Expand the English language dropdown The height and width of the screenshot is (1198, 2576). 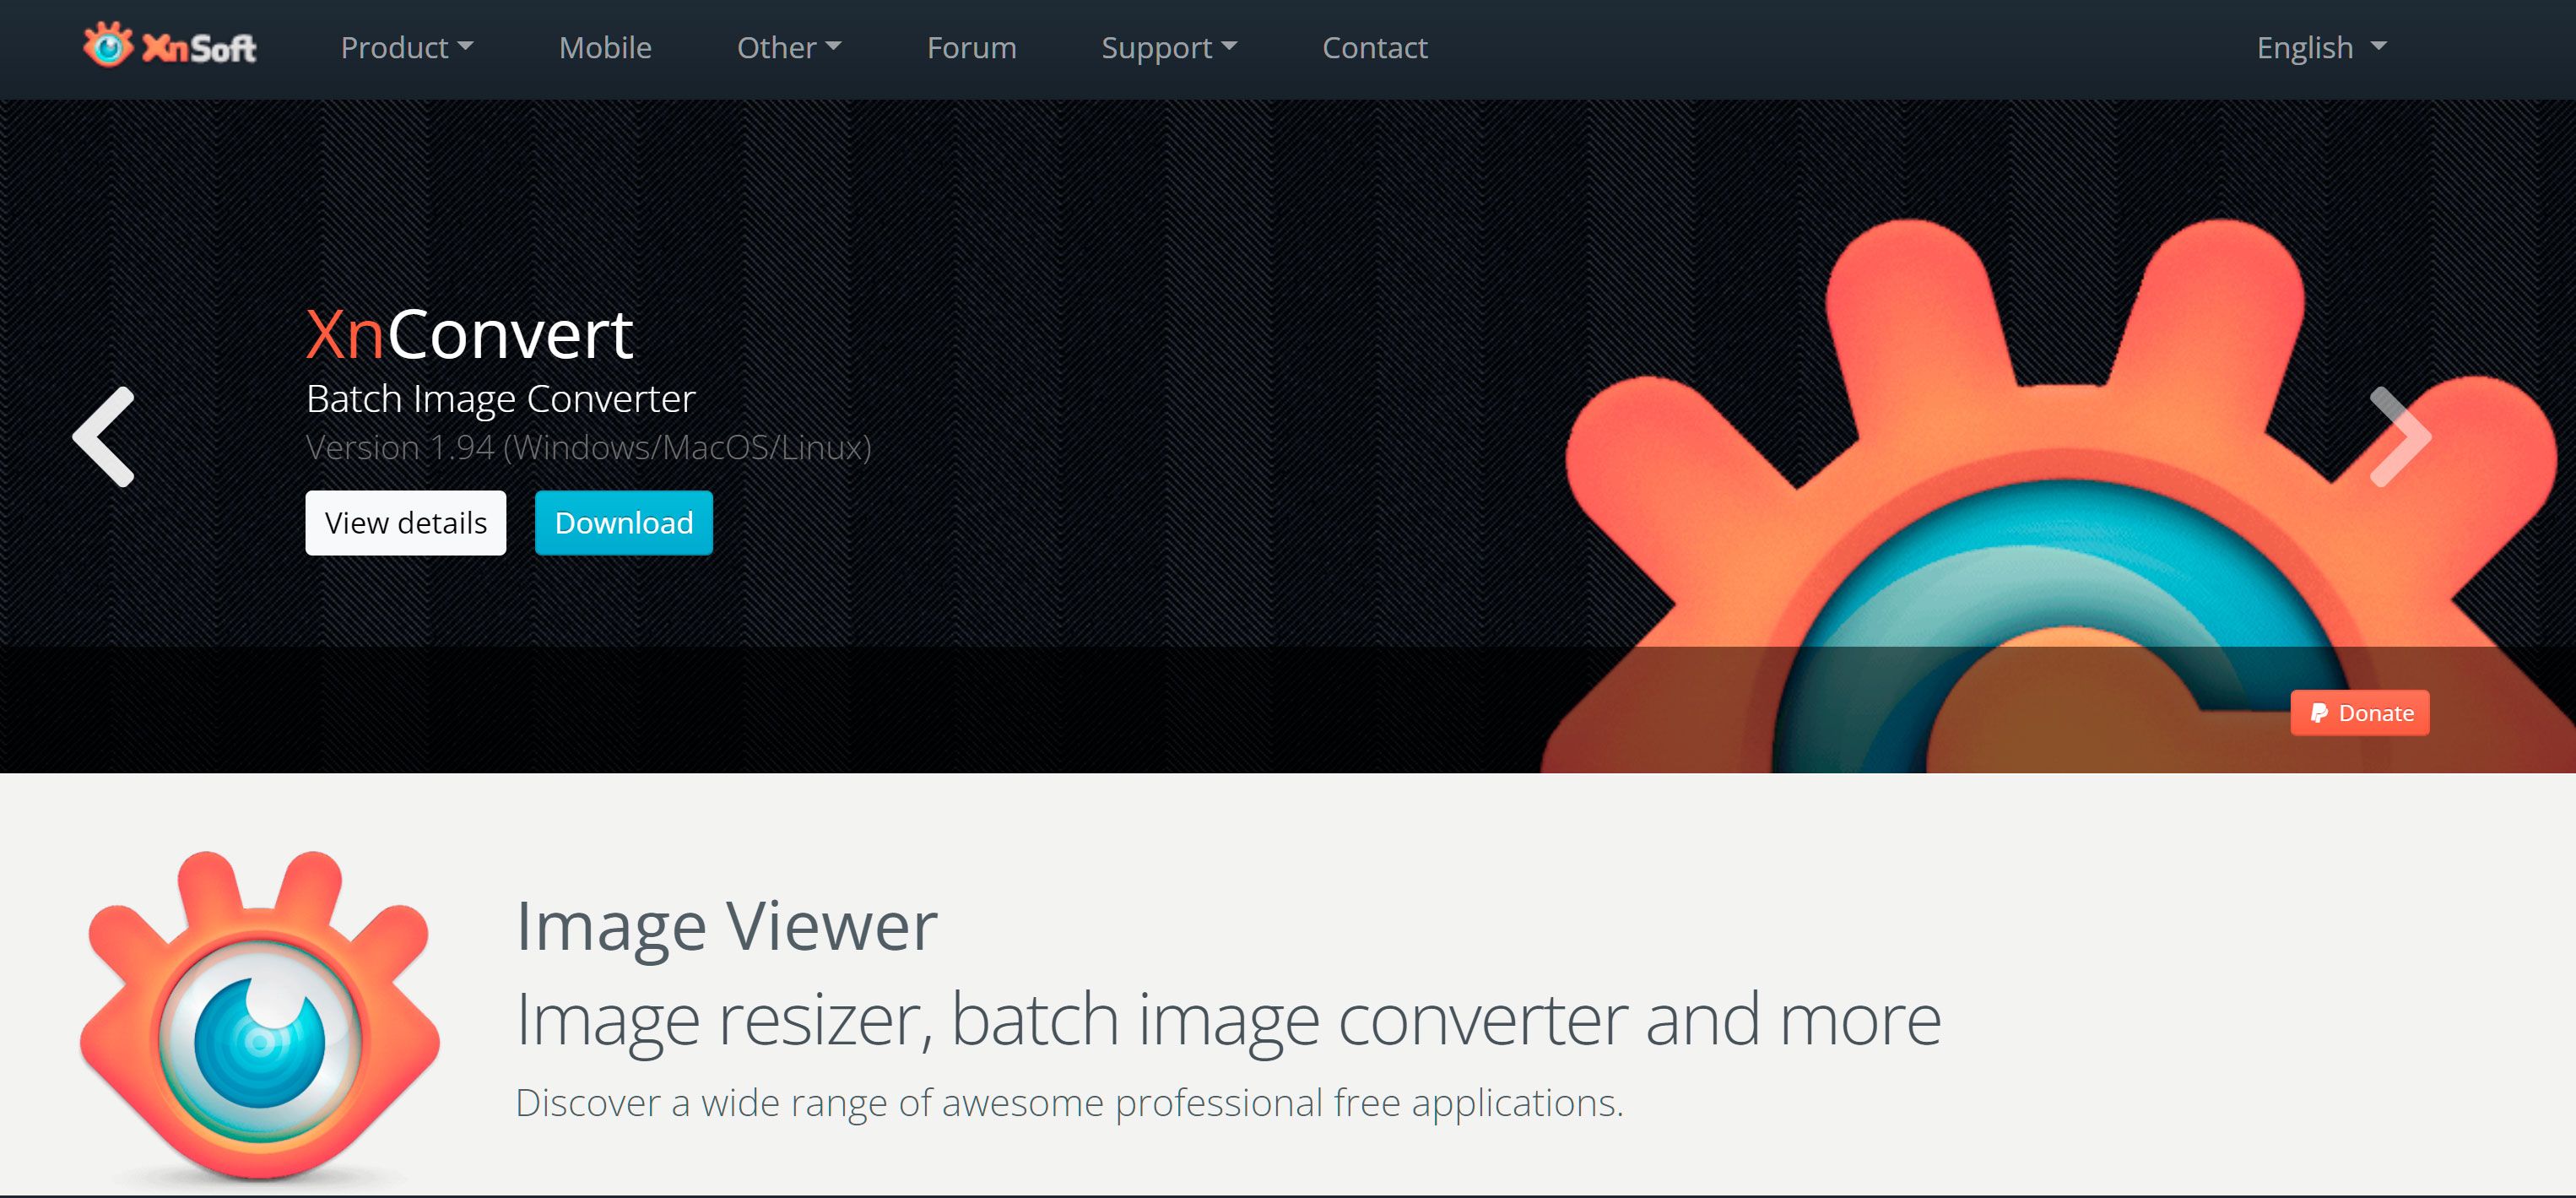tap(2319, 46)
